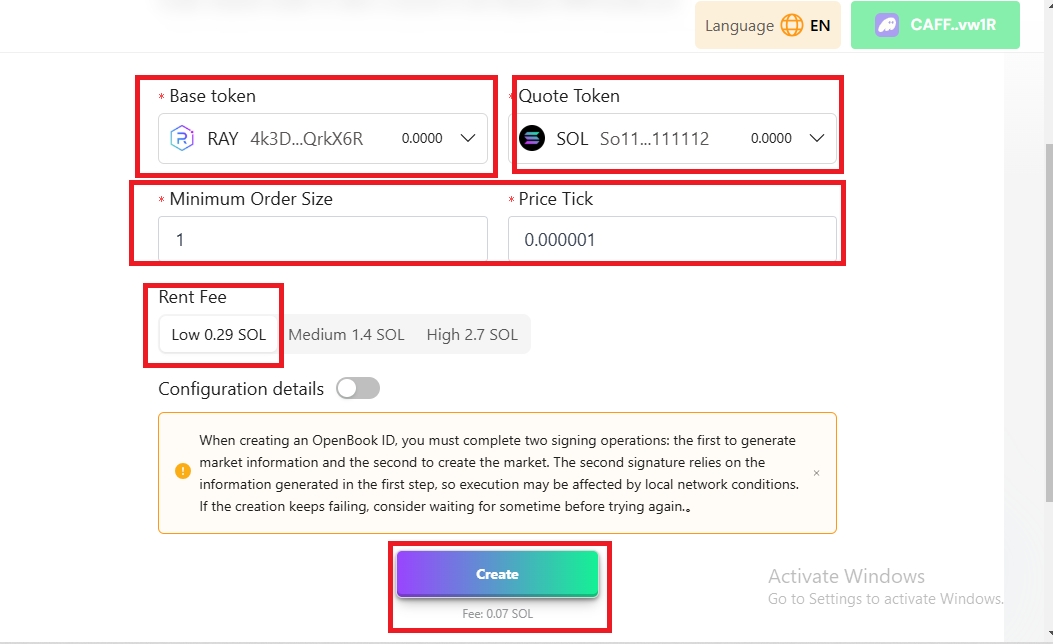Select Medium 1.4 SOL rent fee
Viewport: 1053px width, 644px height.
click(x=346, y=335)
